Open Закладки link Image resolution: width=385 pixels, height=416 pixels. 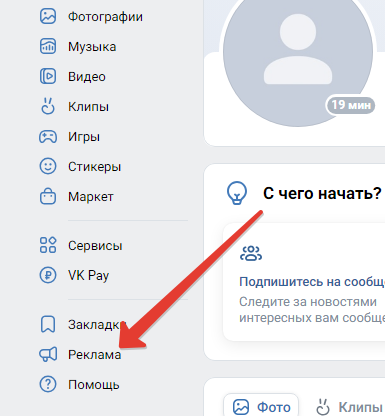[x=97, y=325]
